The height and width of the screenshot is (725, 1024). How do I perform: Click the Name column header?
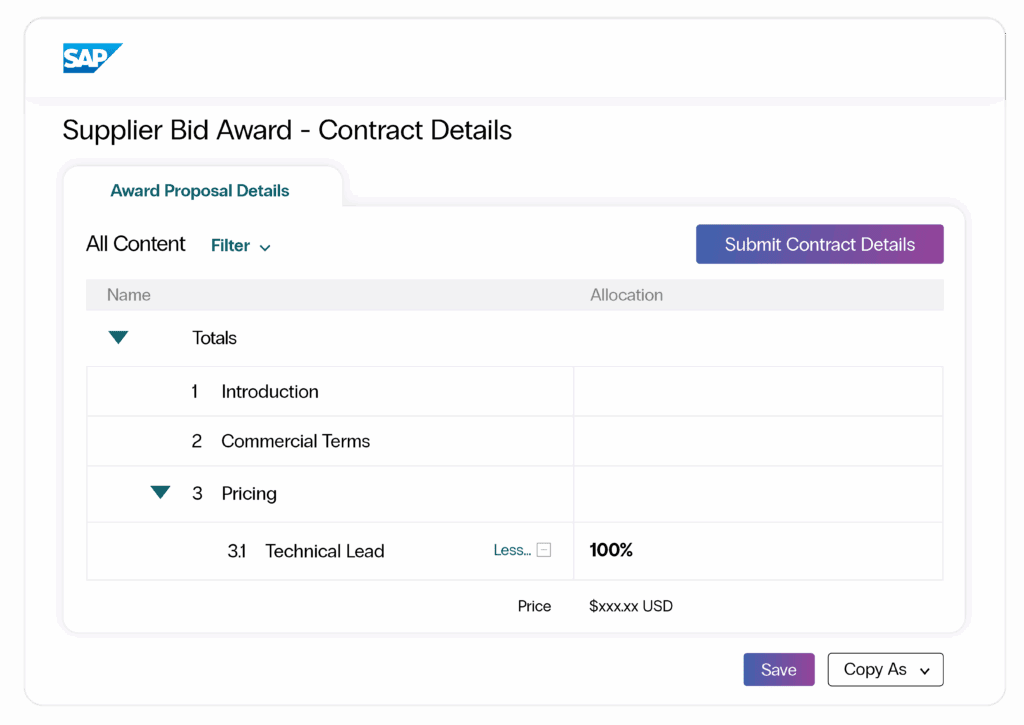[x=129, y=295]
